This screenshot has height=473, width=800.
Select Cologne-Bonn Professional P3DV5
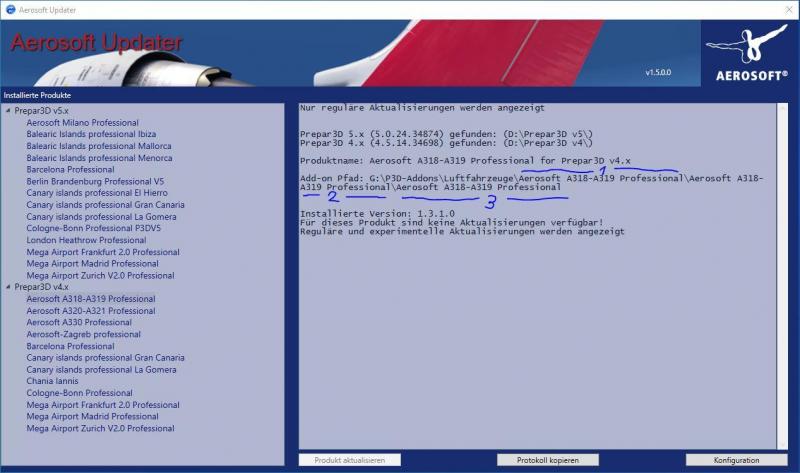point(94,228)
